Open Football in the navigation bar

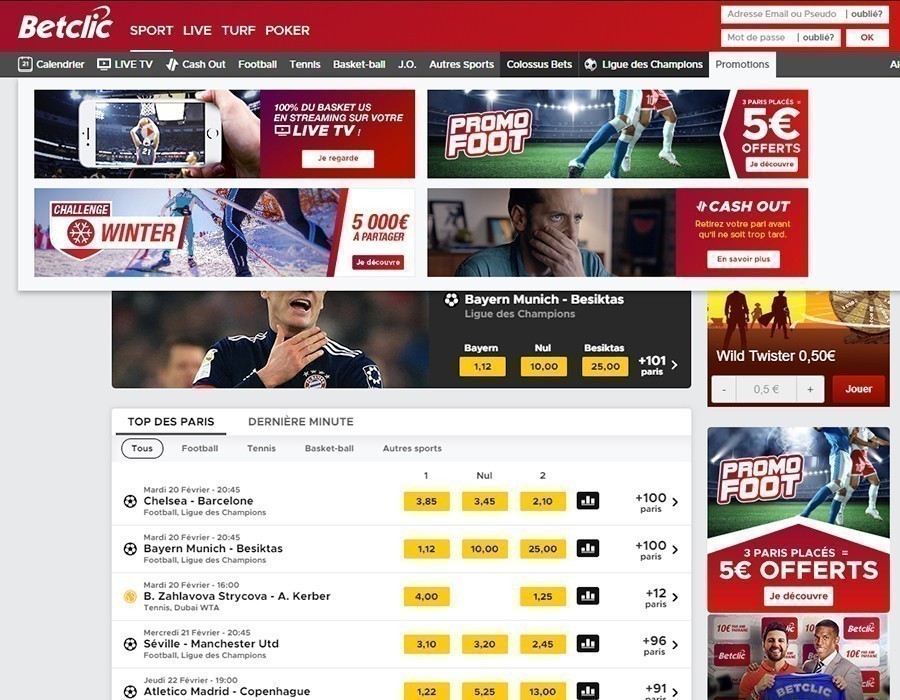257,64
